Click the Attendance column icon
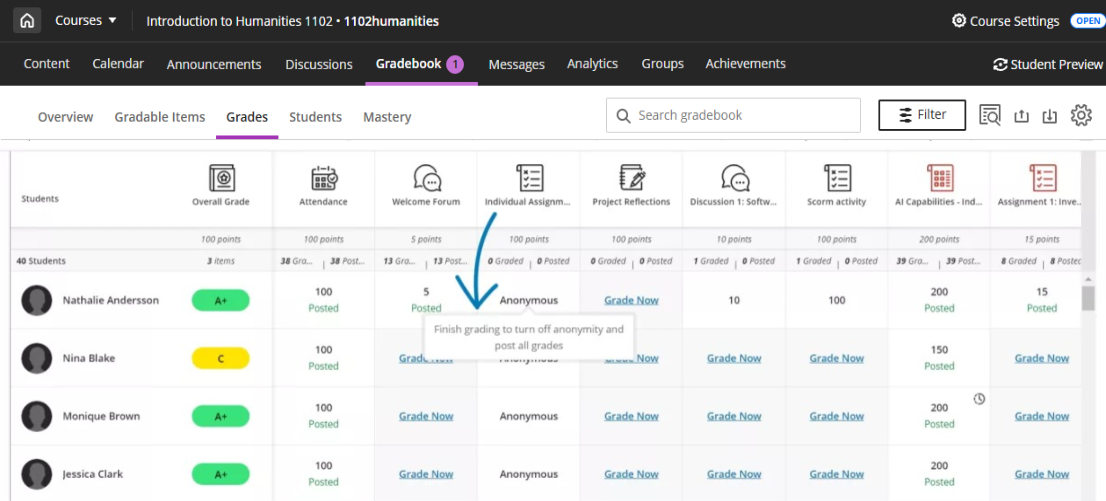 point(324,178)
